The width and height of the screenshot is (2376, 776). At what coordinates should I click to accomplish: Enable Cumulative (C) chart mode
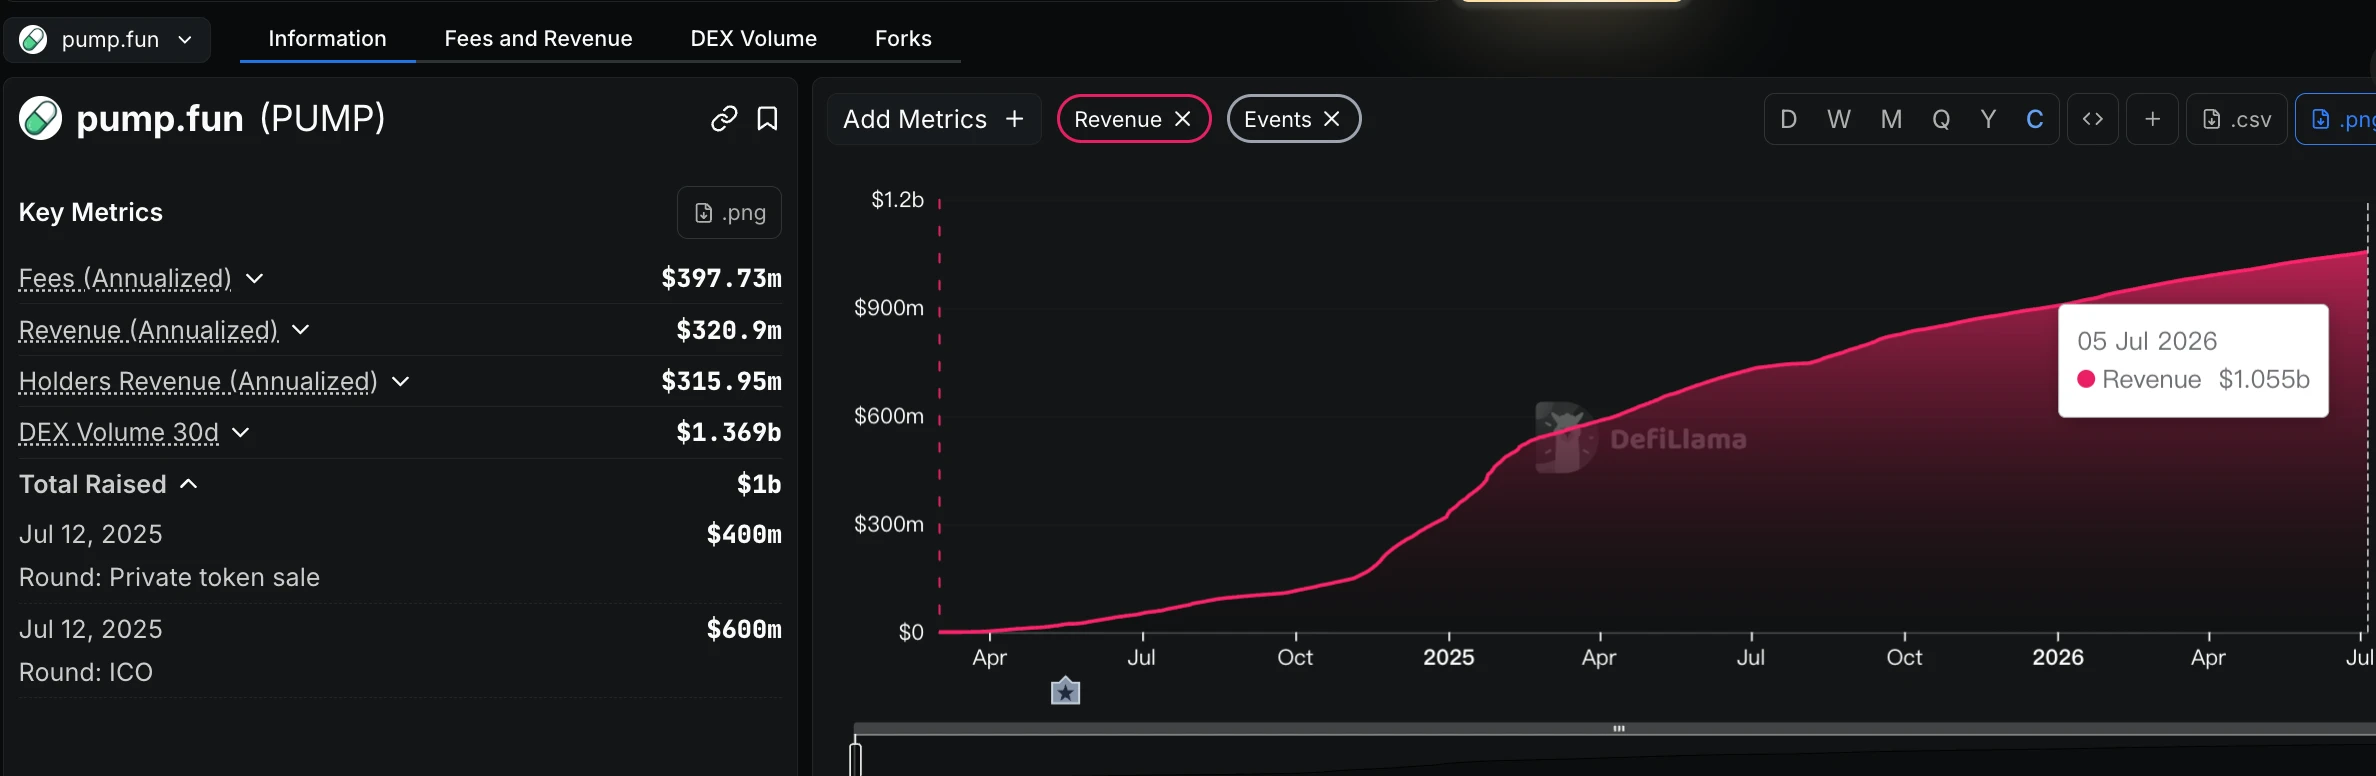(2034, 119)
